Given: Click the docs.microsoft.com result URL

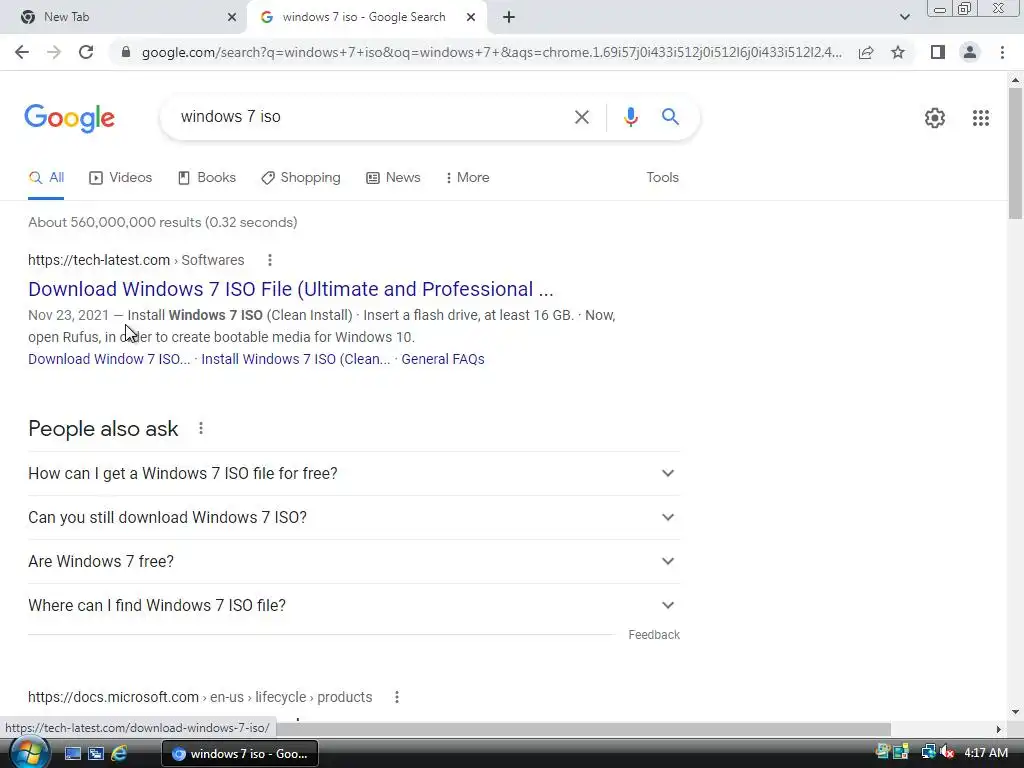Looking at the screenshot, I should pyautogui.click(x=200, y=697).
